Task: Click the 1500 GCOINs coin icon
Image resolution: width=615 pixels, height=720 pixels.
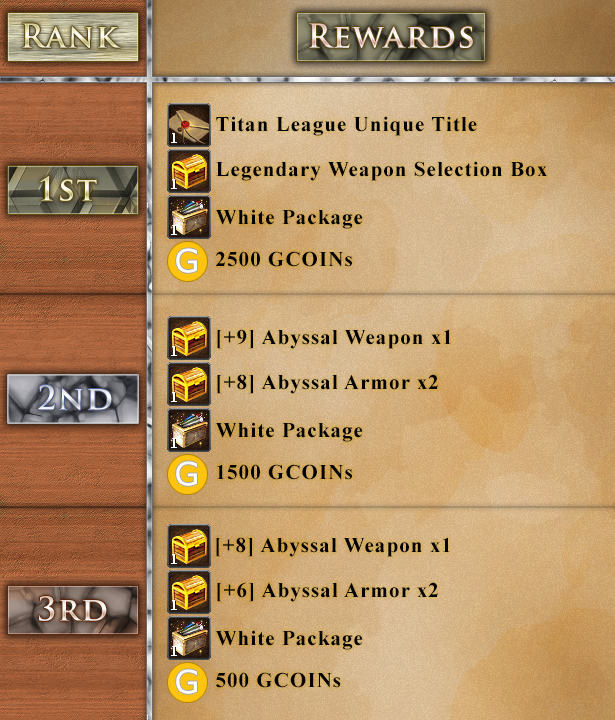Action: 187,474
